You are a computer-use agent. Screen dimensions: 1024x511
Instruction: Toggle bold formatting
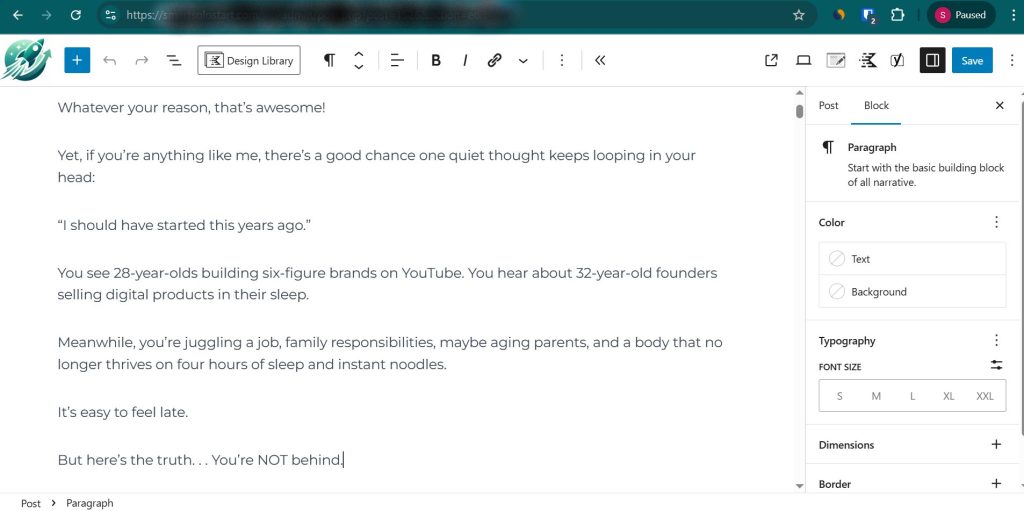[436, 60]
